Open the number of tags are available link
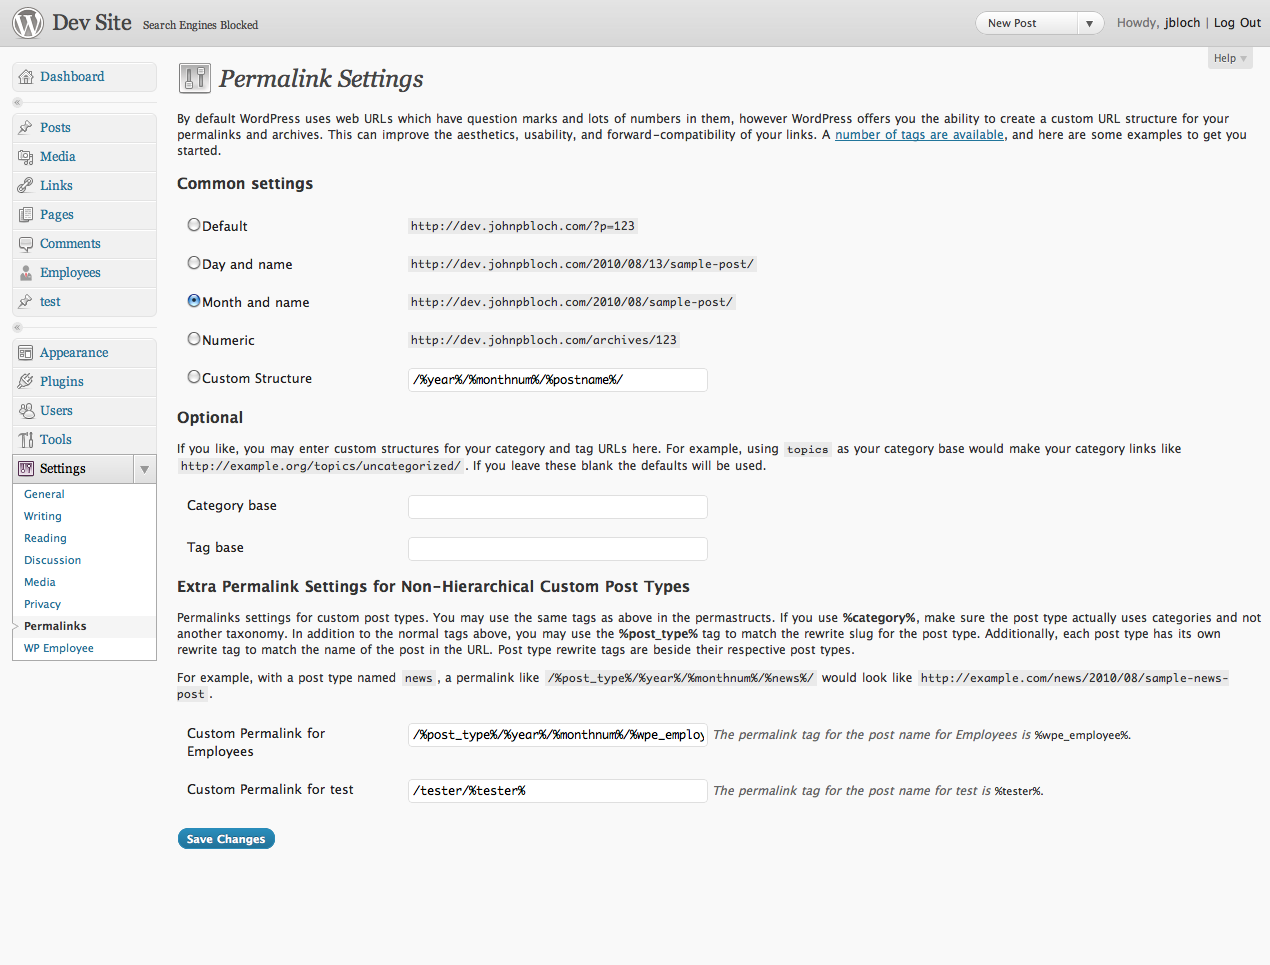 pos(919,135)
